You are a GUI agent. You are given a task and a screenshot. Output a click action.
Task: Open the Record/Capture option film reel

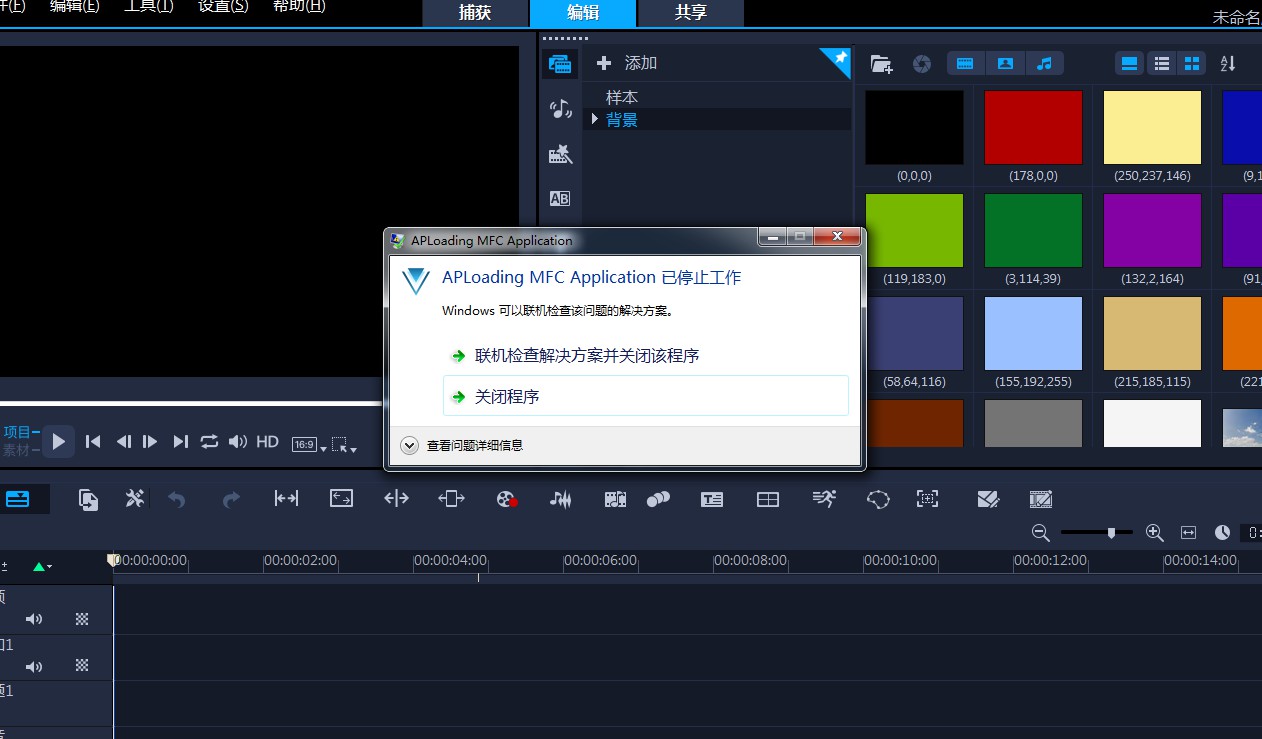click(x=507, y=499)
